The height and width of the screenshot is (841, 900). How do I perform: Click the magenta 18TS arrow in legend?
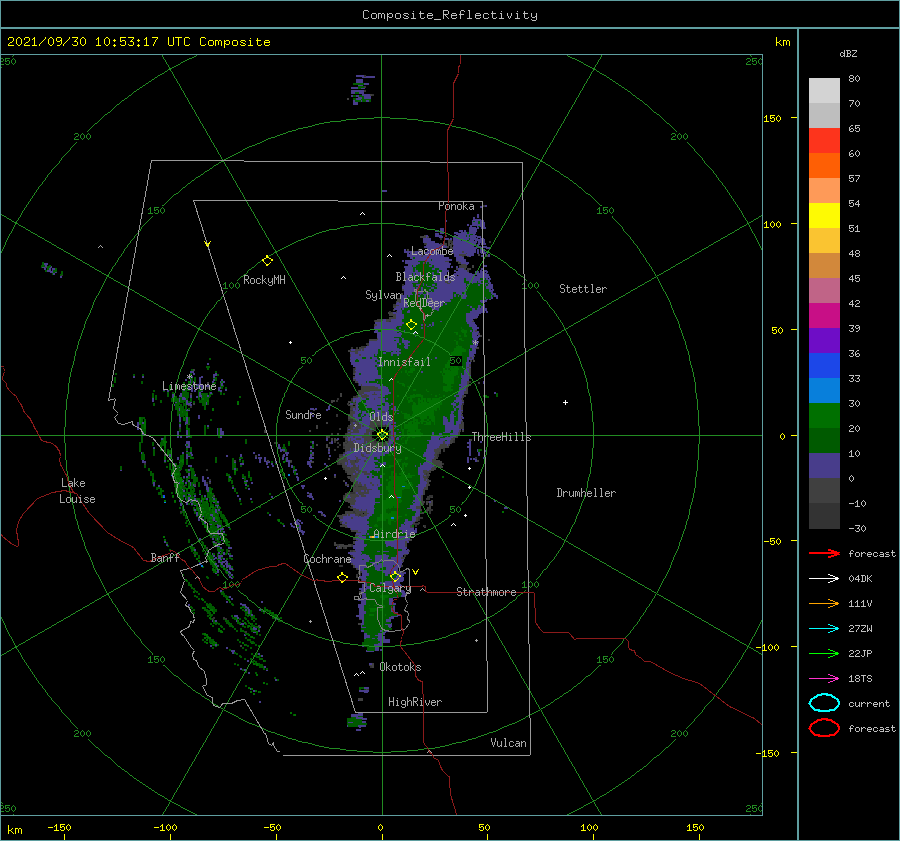[824, 679]
